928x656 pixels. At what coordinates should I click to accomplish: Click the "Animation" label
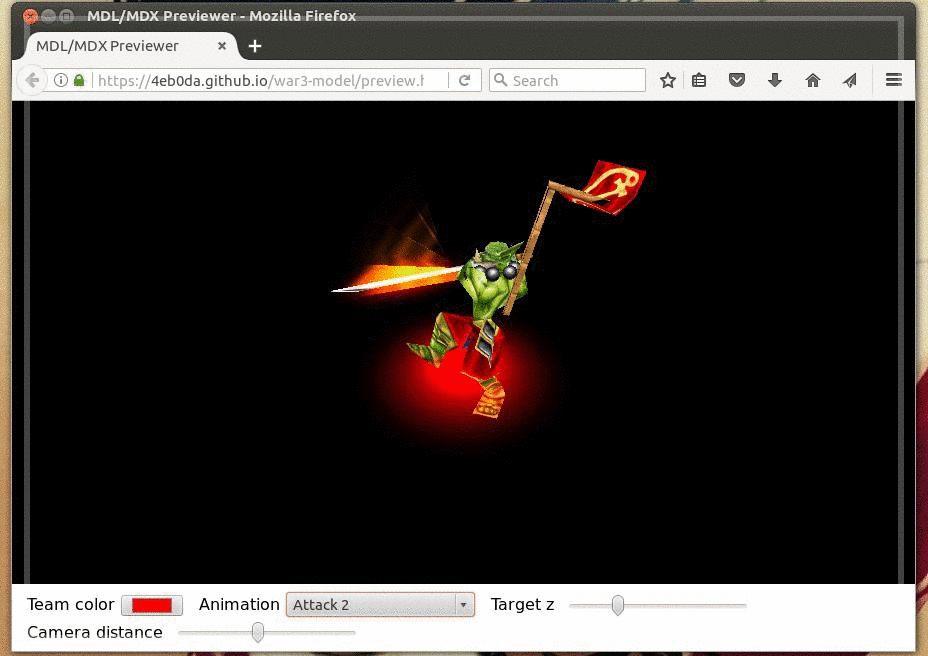pyautogui.click(x=239, y=604)
